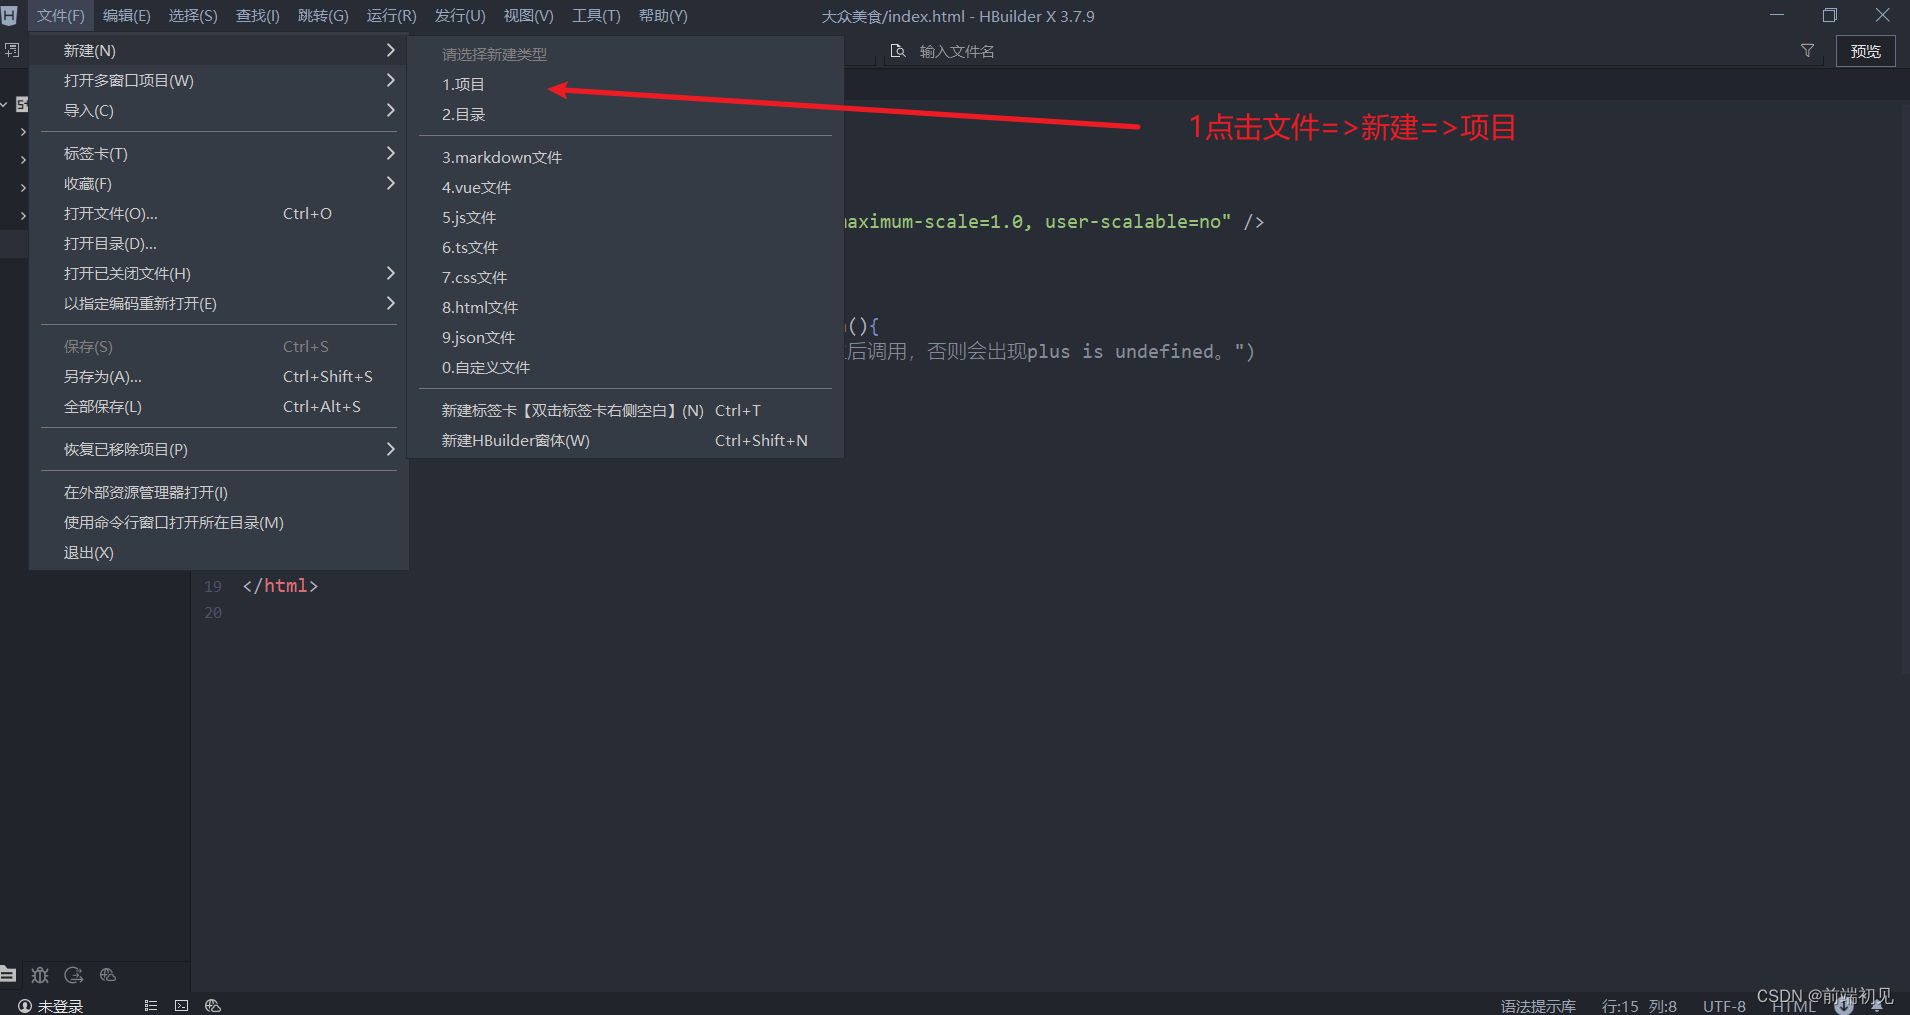Toggle the outline list icon in status bar
The image size is (1910, 1015).
(x=151, y=1006)
